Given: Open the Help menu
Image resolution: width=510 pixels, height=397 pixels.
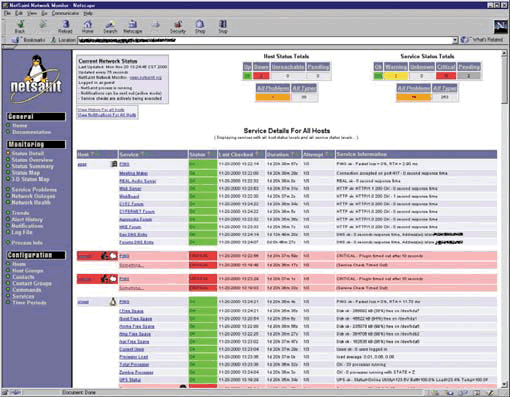Looking at the screenshot, I should [88, 13].
